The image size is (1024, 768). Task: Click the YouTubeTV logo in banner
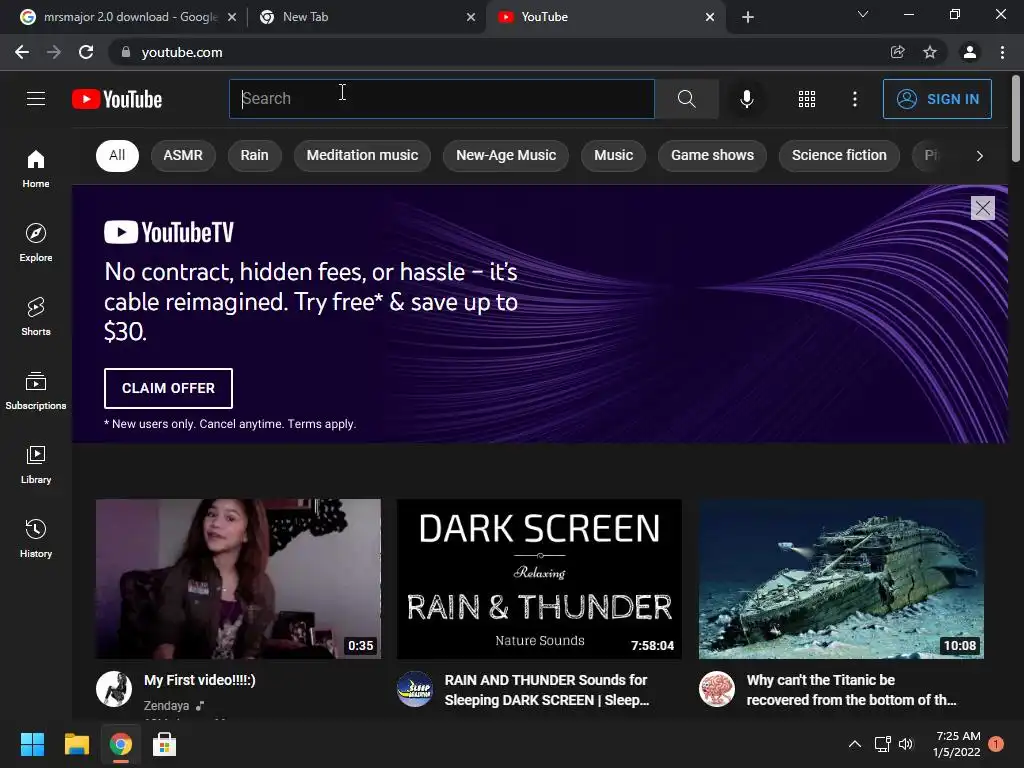pyautogui.click(x=168, y=232)
